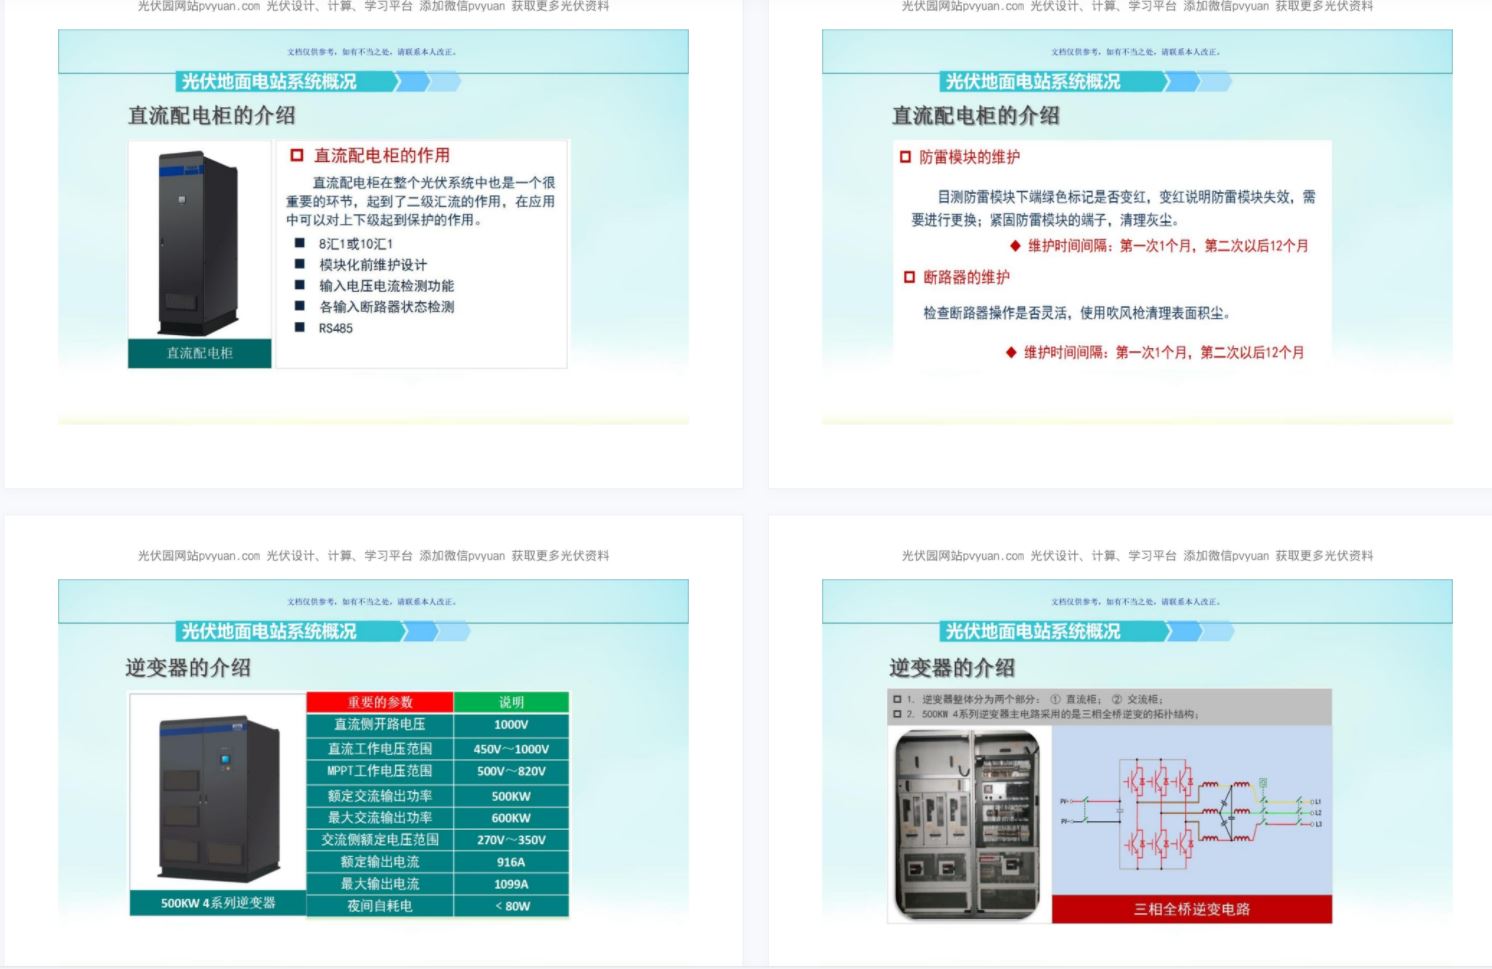Click the 500KW 4系列逆变器 caption
This screenshot has height=969, width=1492.
[x=218, y=903]
